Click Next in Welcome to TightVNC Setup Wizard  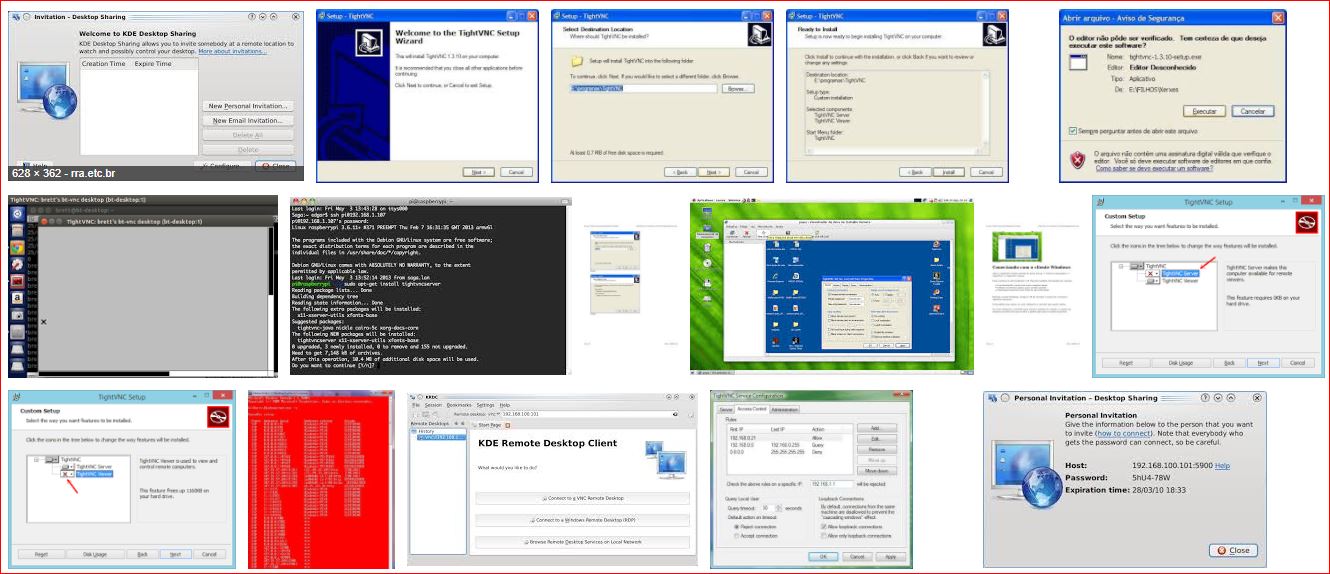click(477, 172)
